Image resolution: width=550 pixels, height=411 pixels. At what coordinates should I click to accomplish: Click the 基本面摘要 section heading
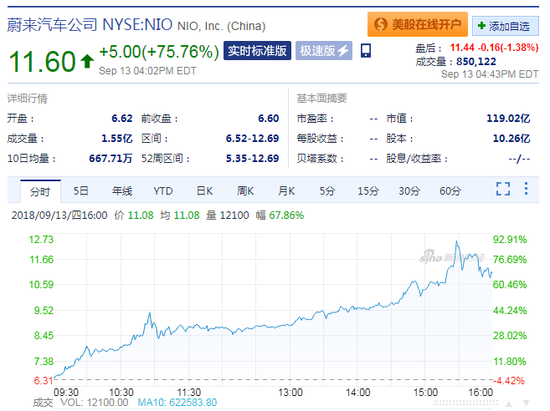tap(322, 99)
